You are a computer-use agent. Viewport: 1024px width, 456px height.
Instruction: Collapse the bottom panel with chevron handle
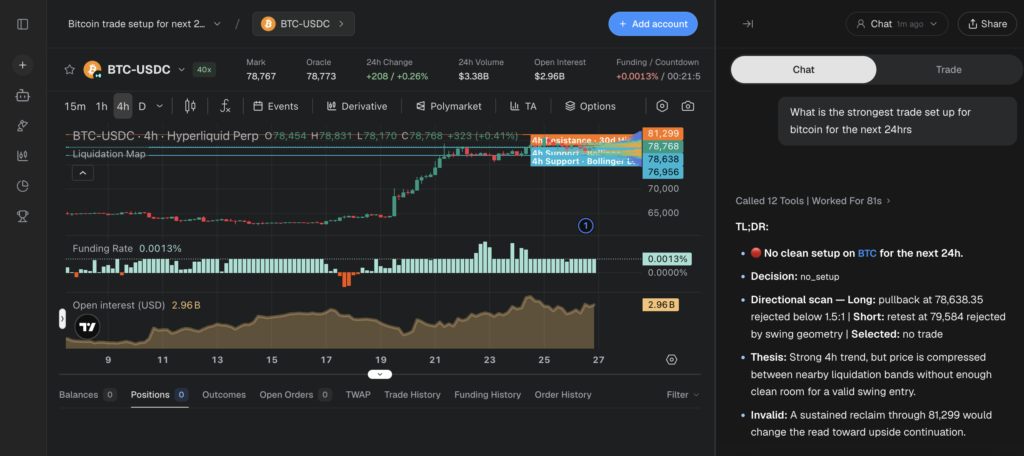pyautogui.click(x=379, y=374)
